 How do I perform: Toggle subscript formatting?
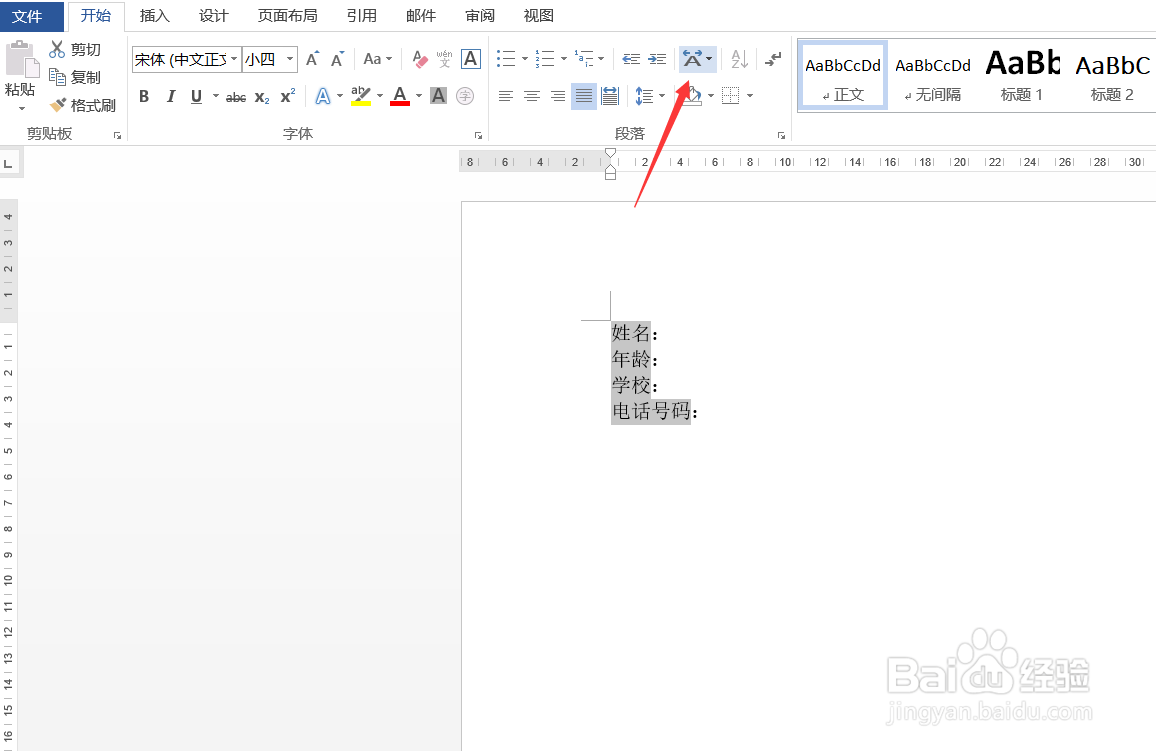260,96
